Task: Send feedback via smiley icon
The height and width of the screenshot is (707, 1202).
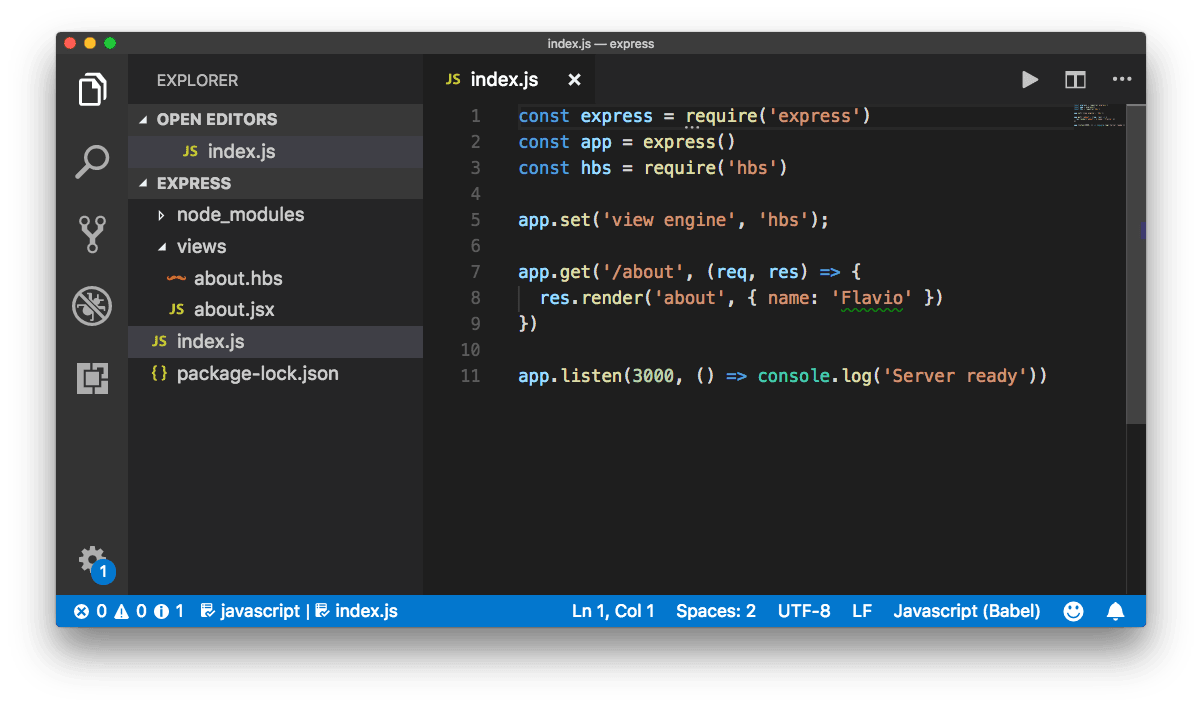Action: (1073, 611)
